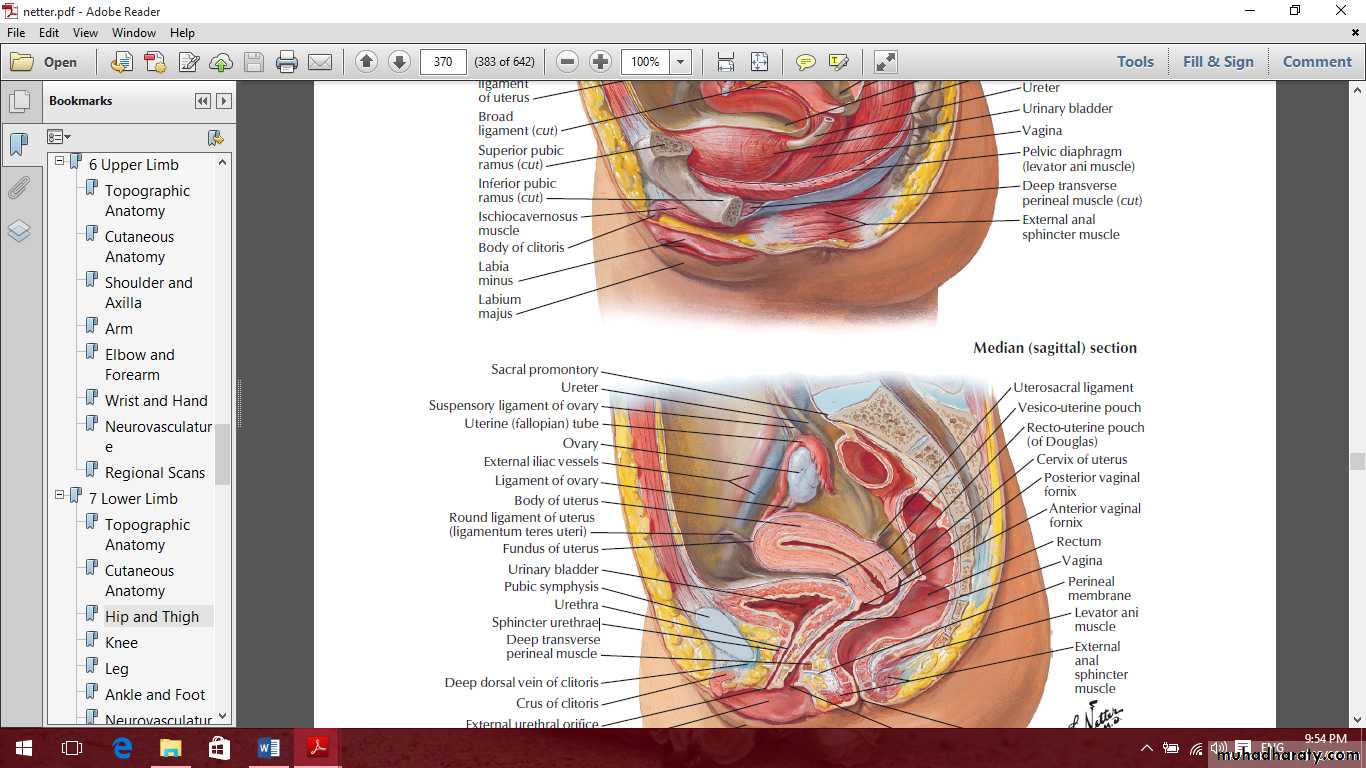Add a sticky note comment
Viewport: 1366px width, 768px height.
click(805, 62)
